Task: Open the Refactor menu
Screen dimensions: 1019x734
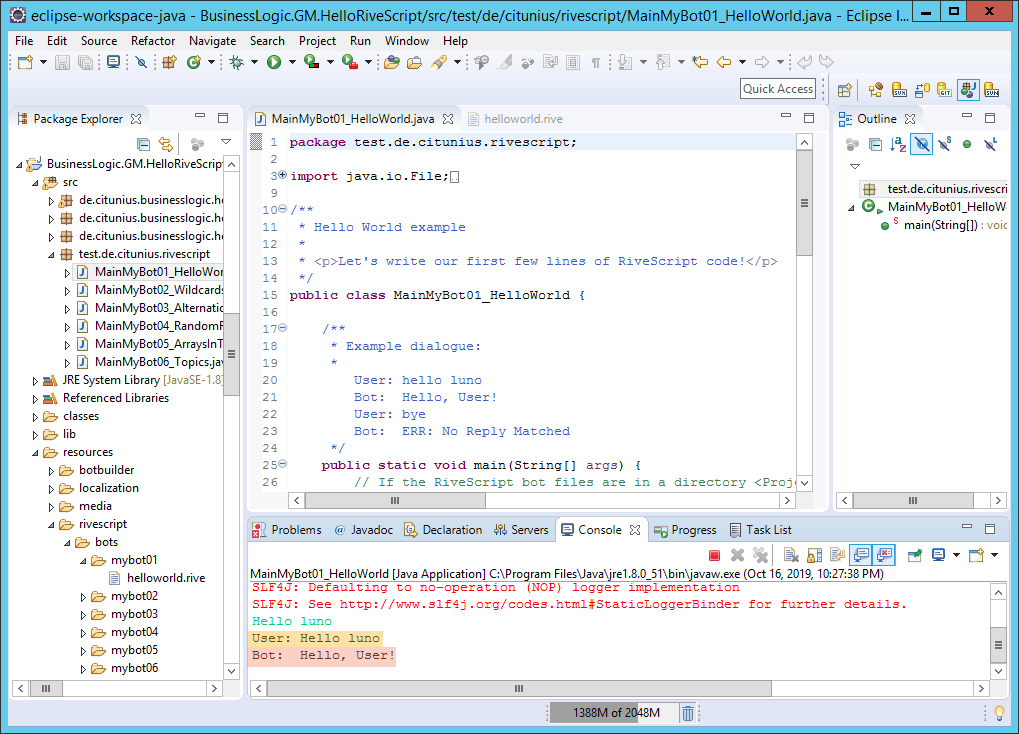Action: coord(152,41)
